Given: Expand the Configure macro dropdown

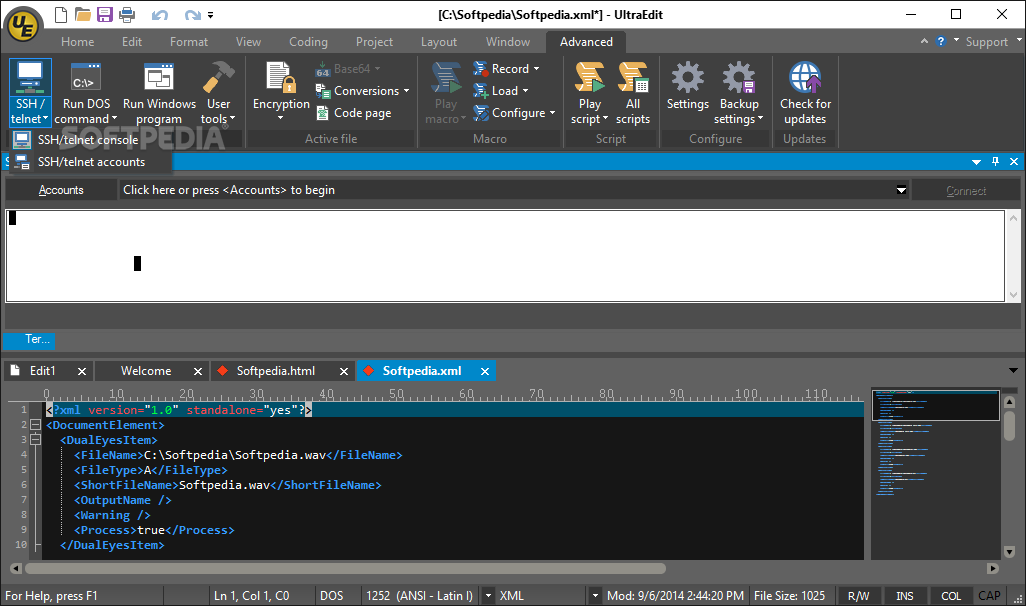Looking at the screenshot, I should click(x=552, y=113).
